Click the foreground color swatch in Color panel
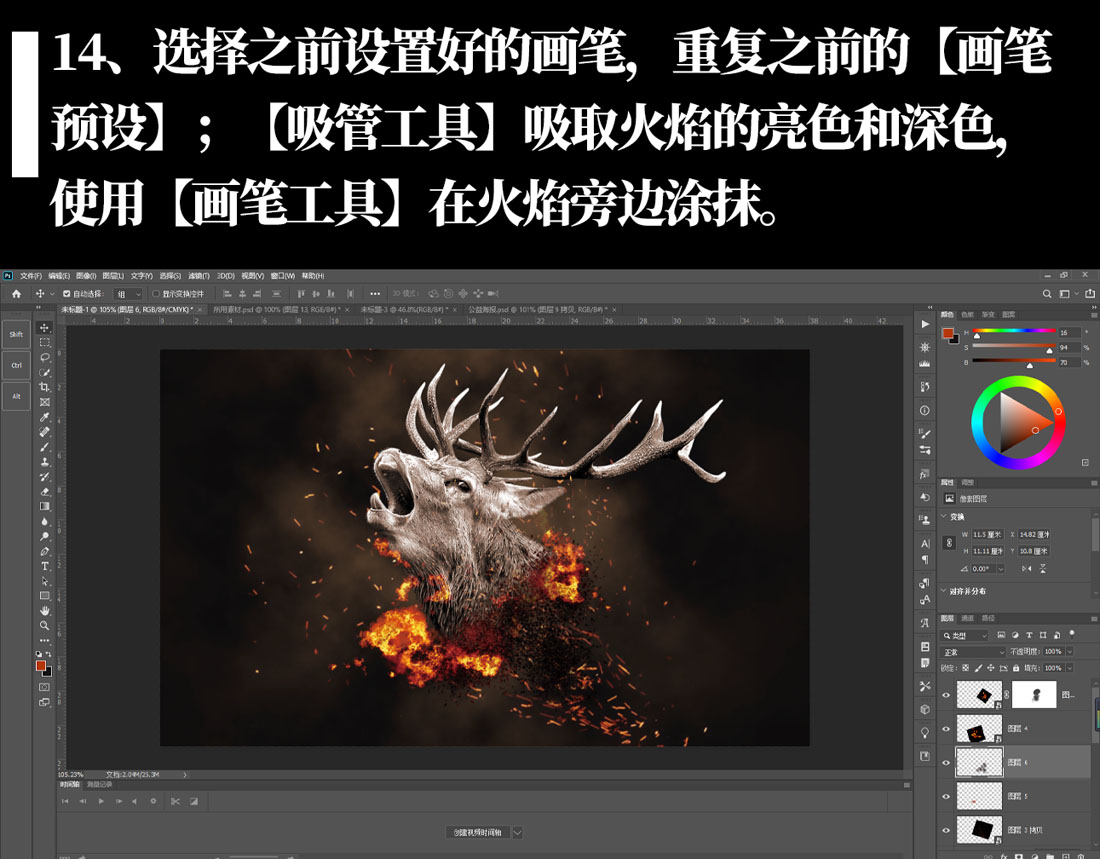This screenshot has width=1100, height=859. (x=948, y=333)
